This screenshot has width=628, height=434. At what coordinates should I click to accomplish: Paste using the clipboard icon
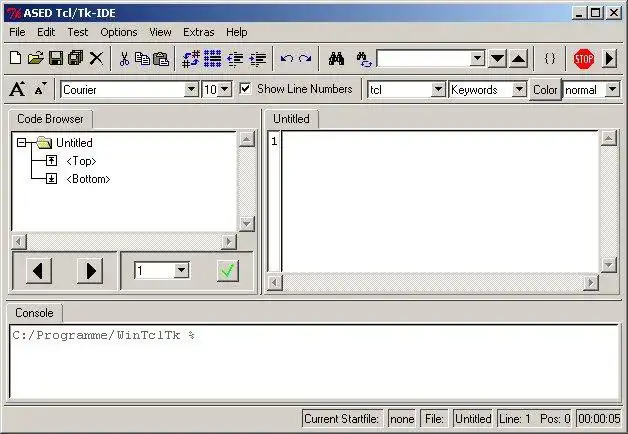(x=161, y=59)
